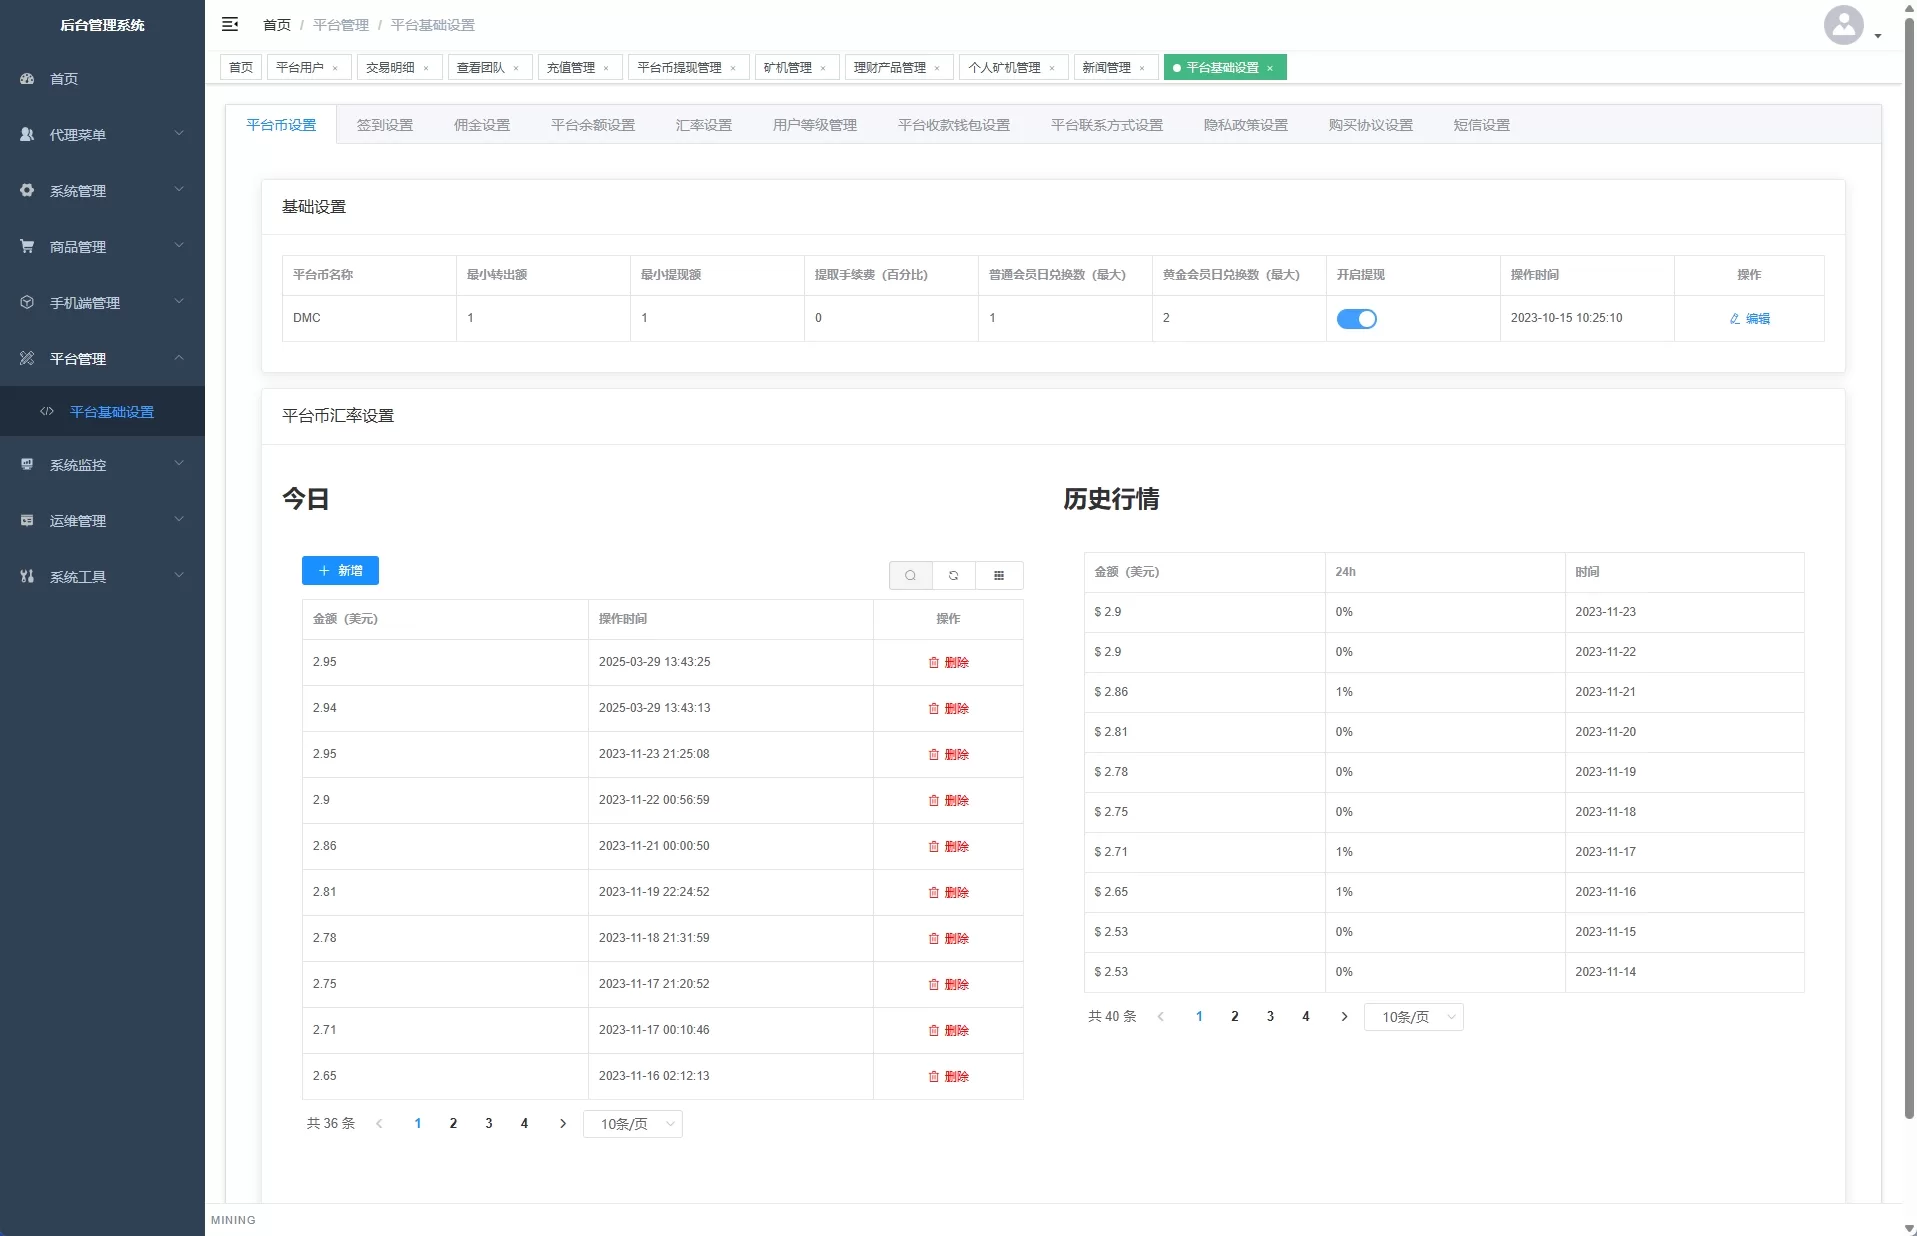
Task: Expand the 系统管理 sidebar menu
Action: pos(102,191)
